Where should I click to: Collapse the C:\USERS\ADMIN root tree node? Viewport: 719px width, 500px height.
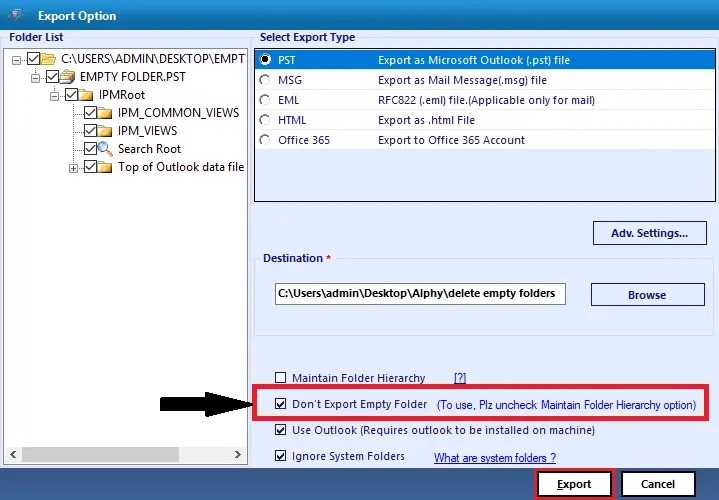[x=17, y=60]
